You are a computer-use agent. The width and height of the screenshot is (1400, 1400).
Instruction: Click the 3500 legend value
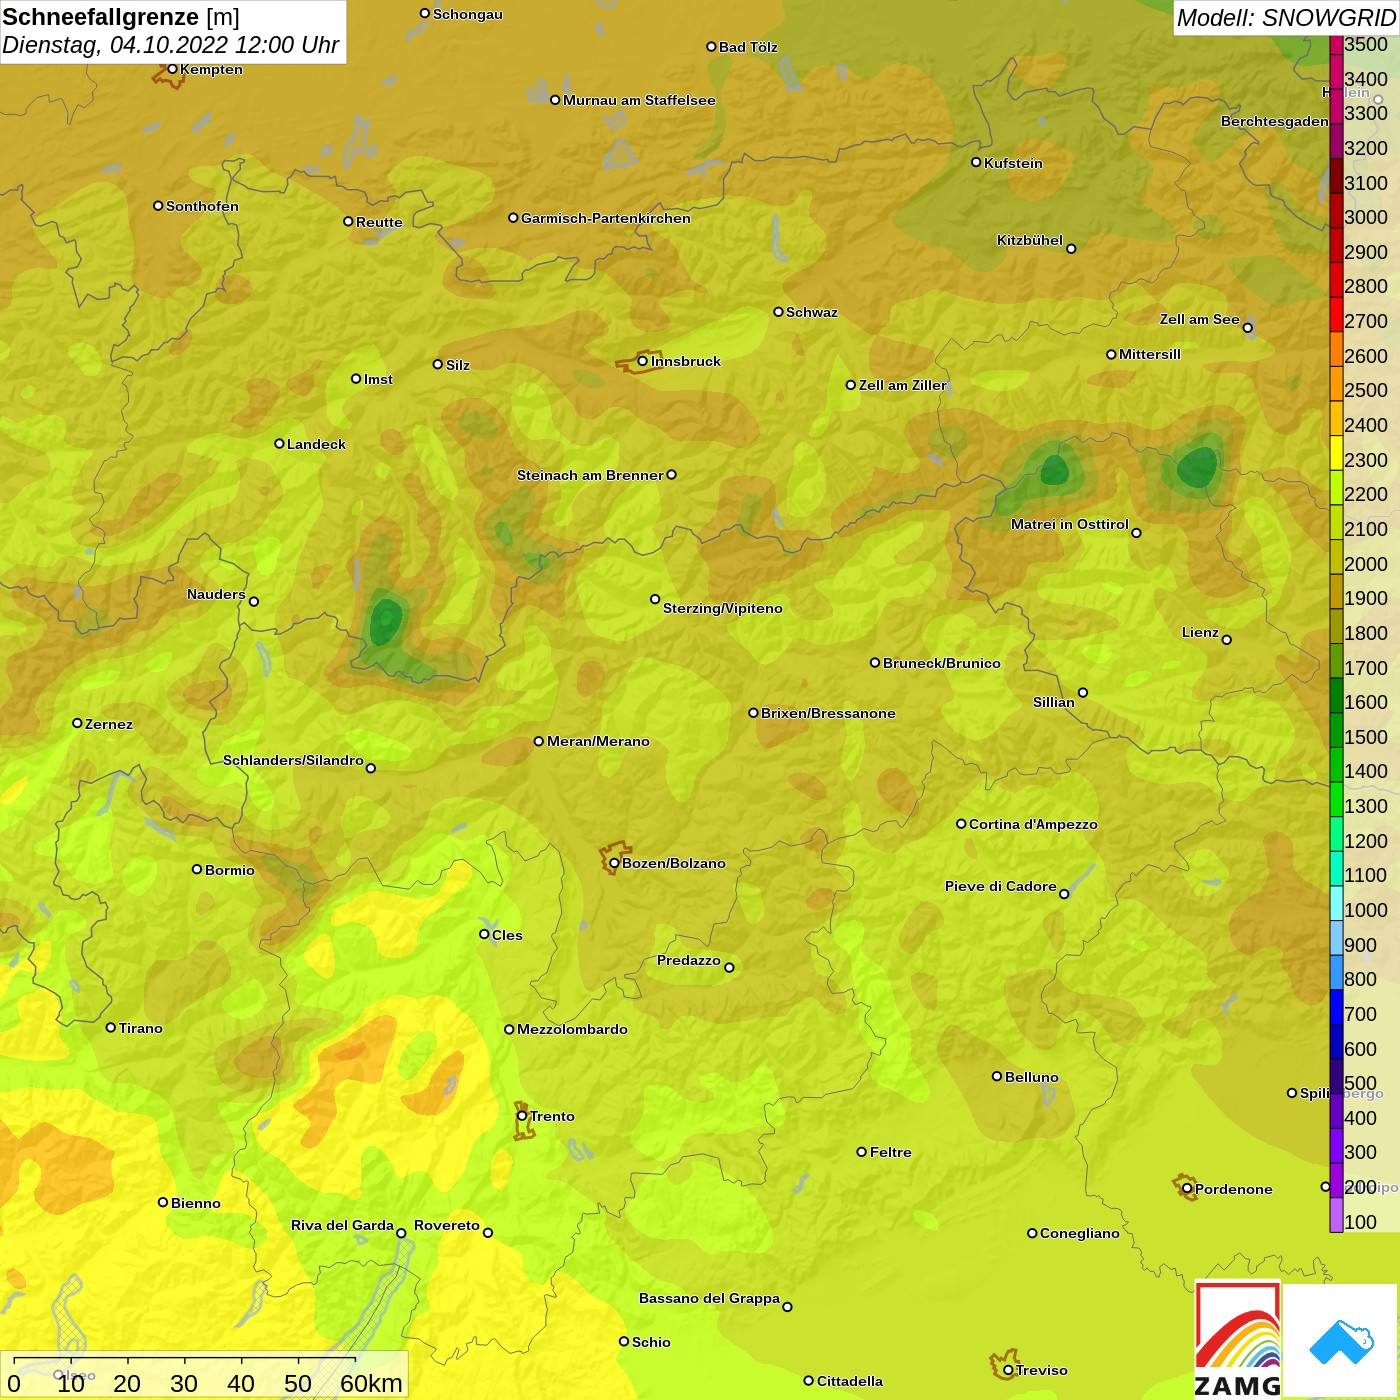coord(1366,45)
